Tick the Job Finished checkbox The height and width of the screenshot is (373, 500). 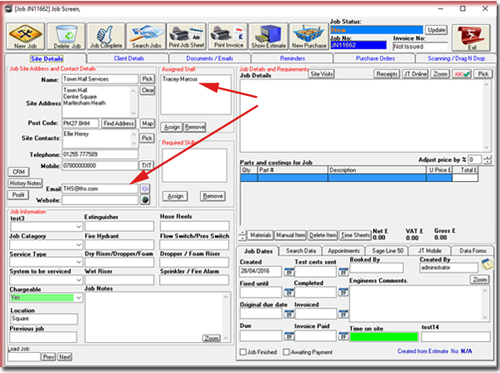[x=243, y=352]
